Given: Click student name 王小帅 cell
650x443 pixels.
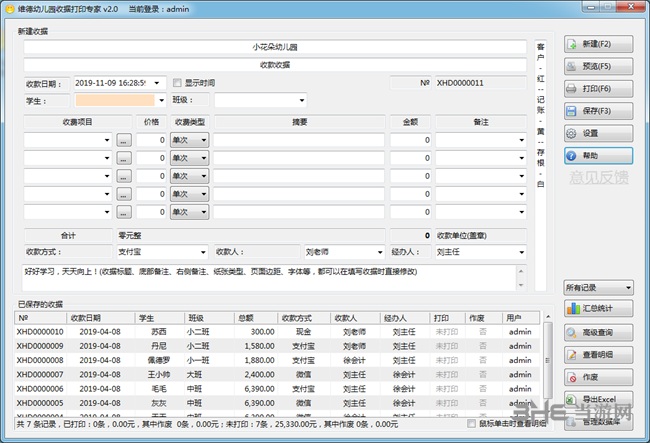Looking at the screenshot, I should (x=159, y=374).
